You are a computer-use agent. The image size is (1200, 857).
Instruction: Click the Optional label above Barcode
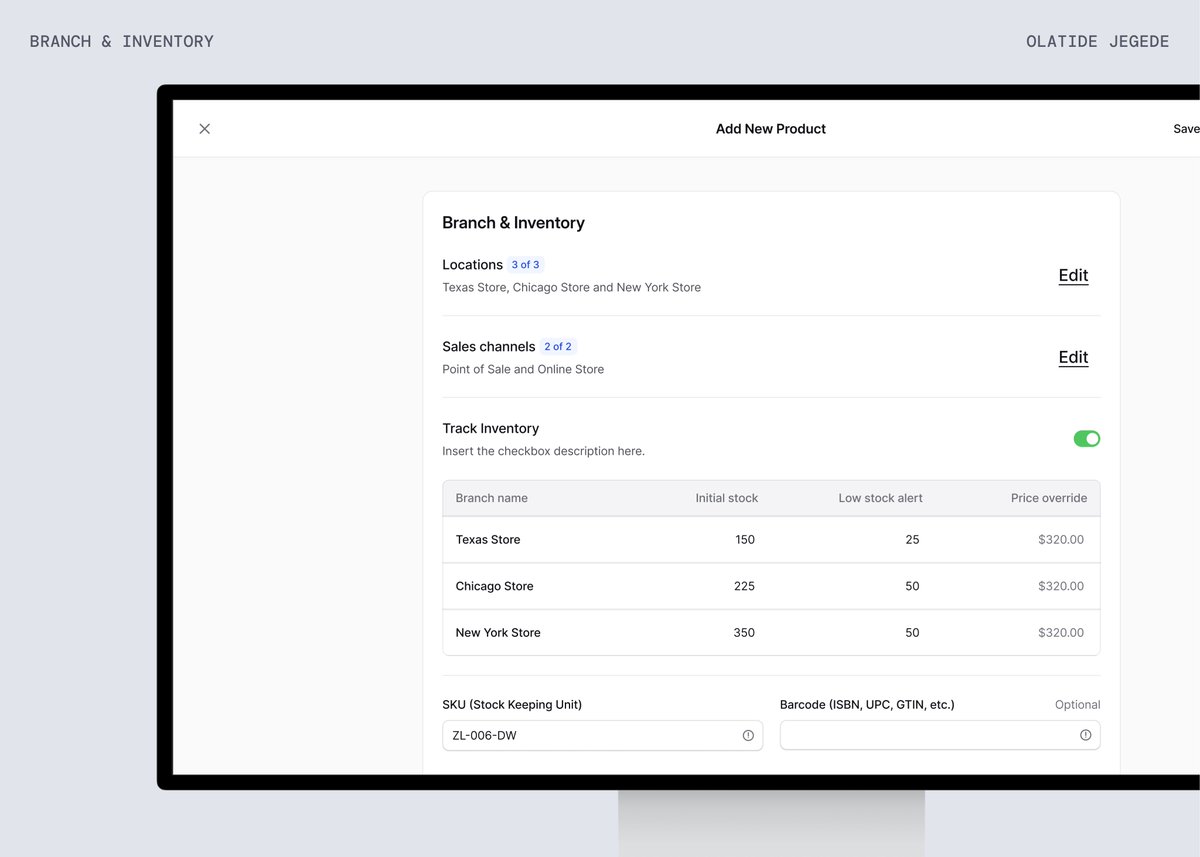point(1077,705)
